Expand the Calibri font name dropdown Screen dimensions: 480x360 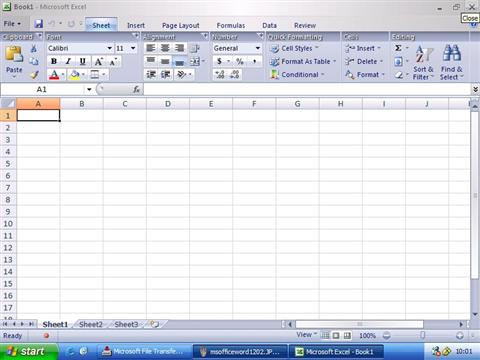coord(109,49)
